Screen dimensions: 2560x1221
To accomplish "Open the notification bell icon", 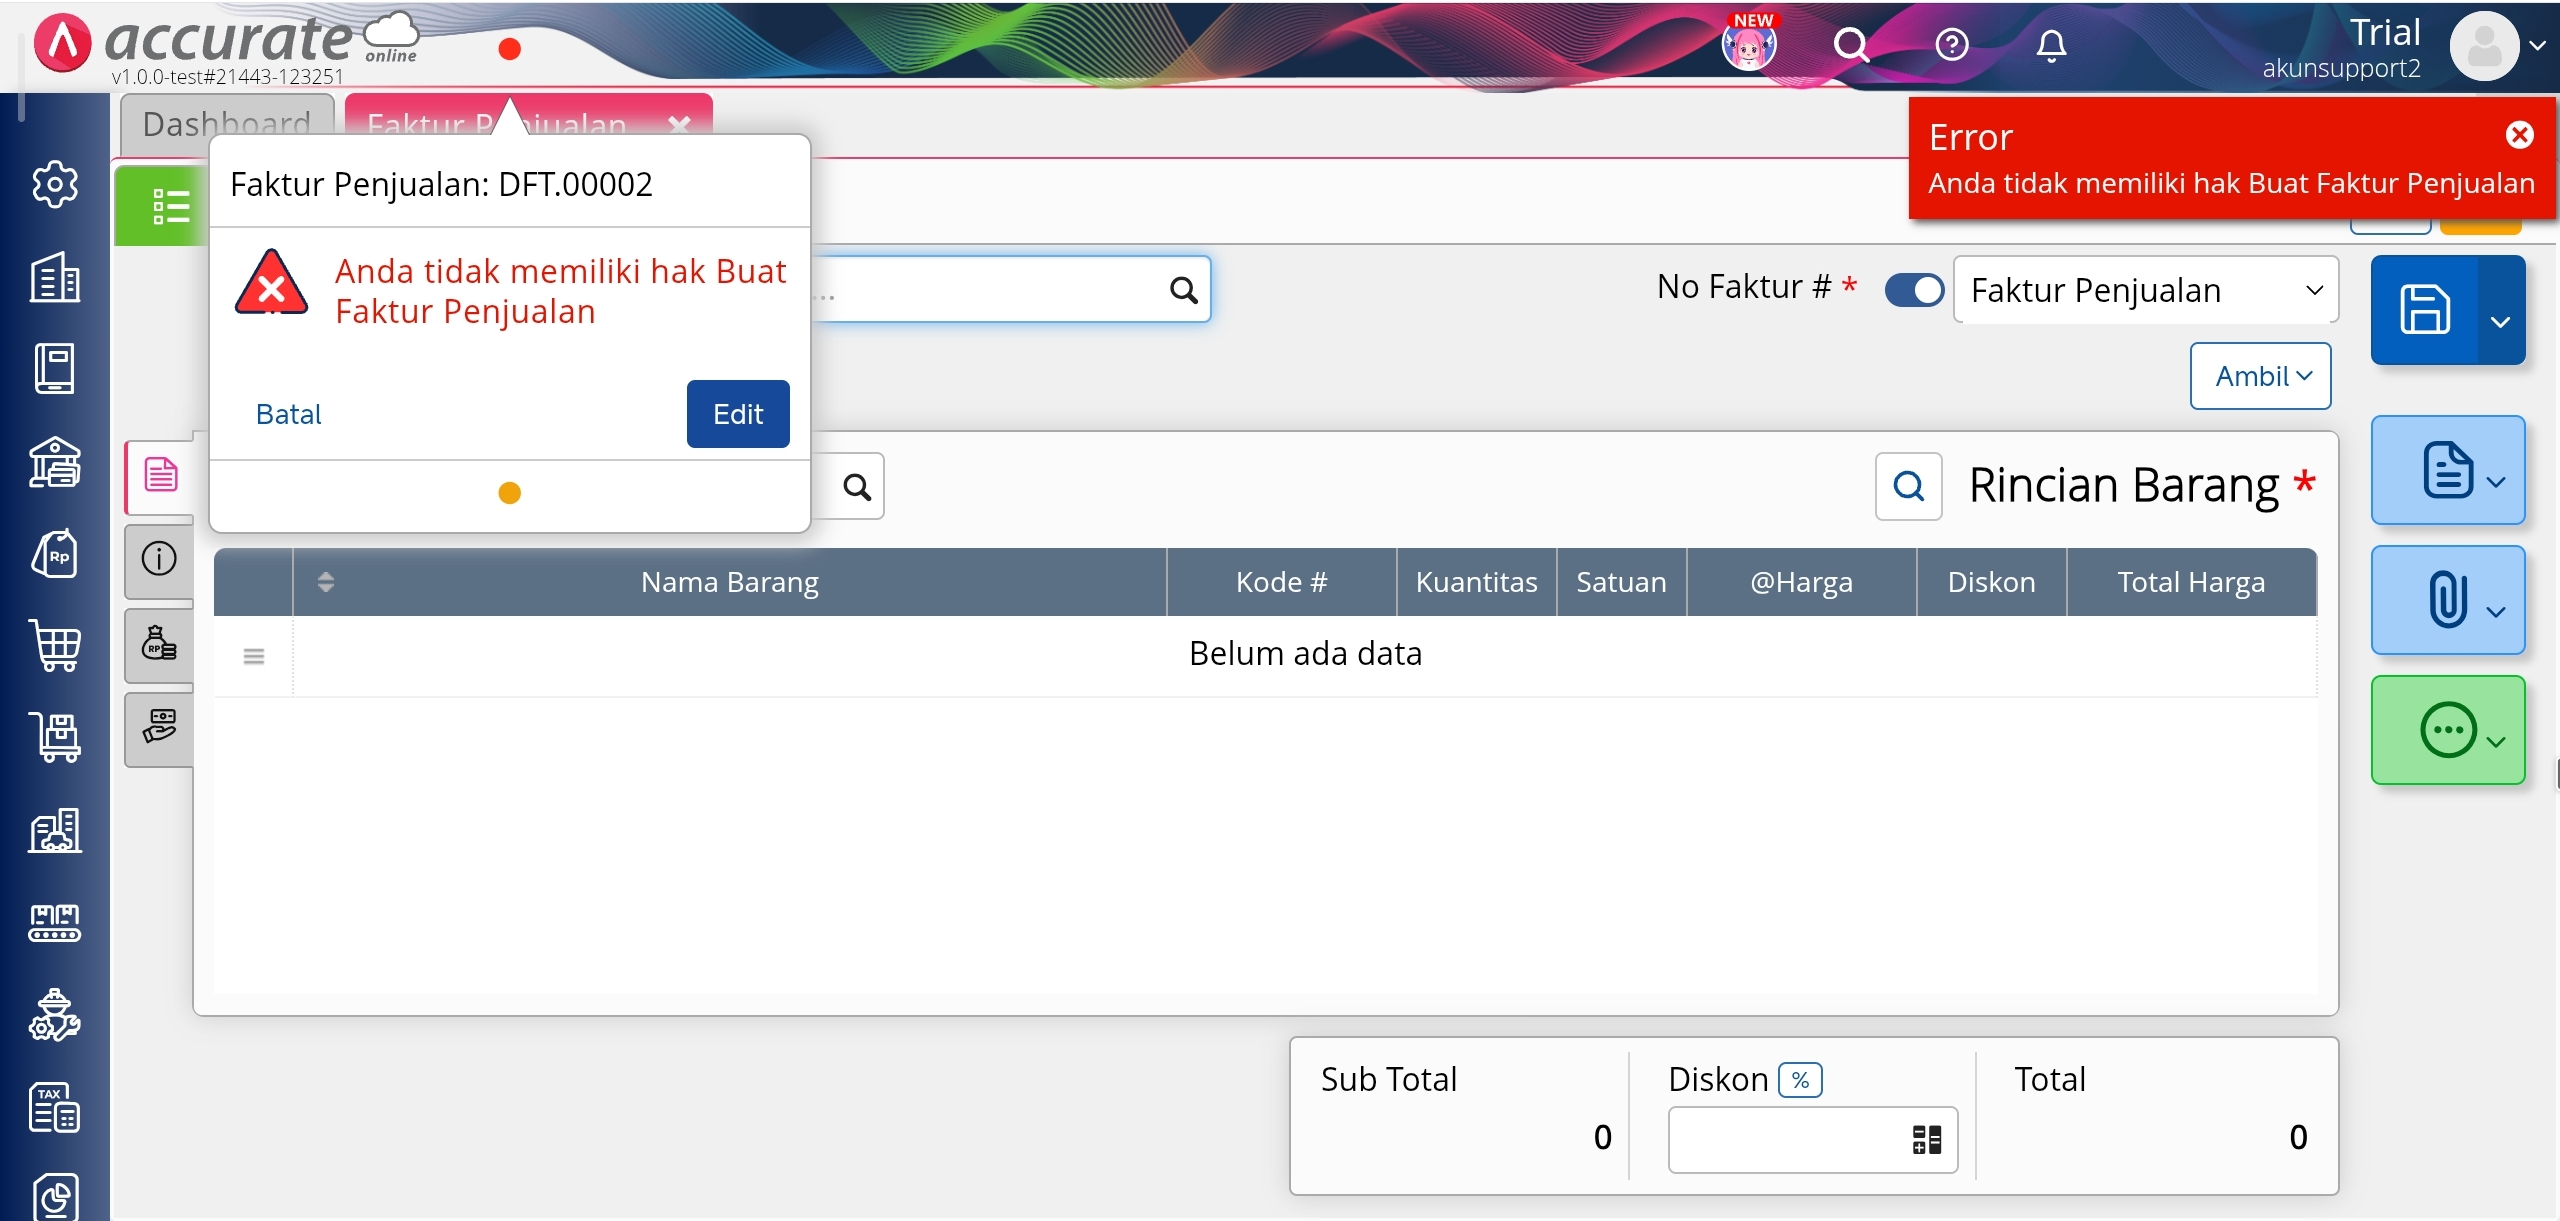I will pos(2051,46).
